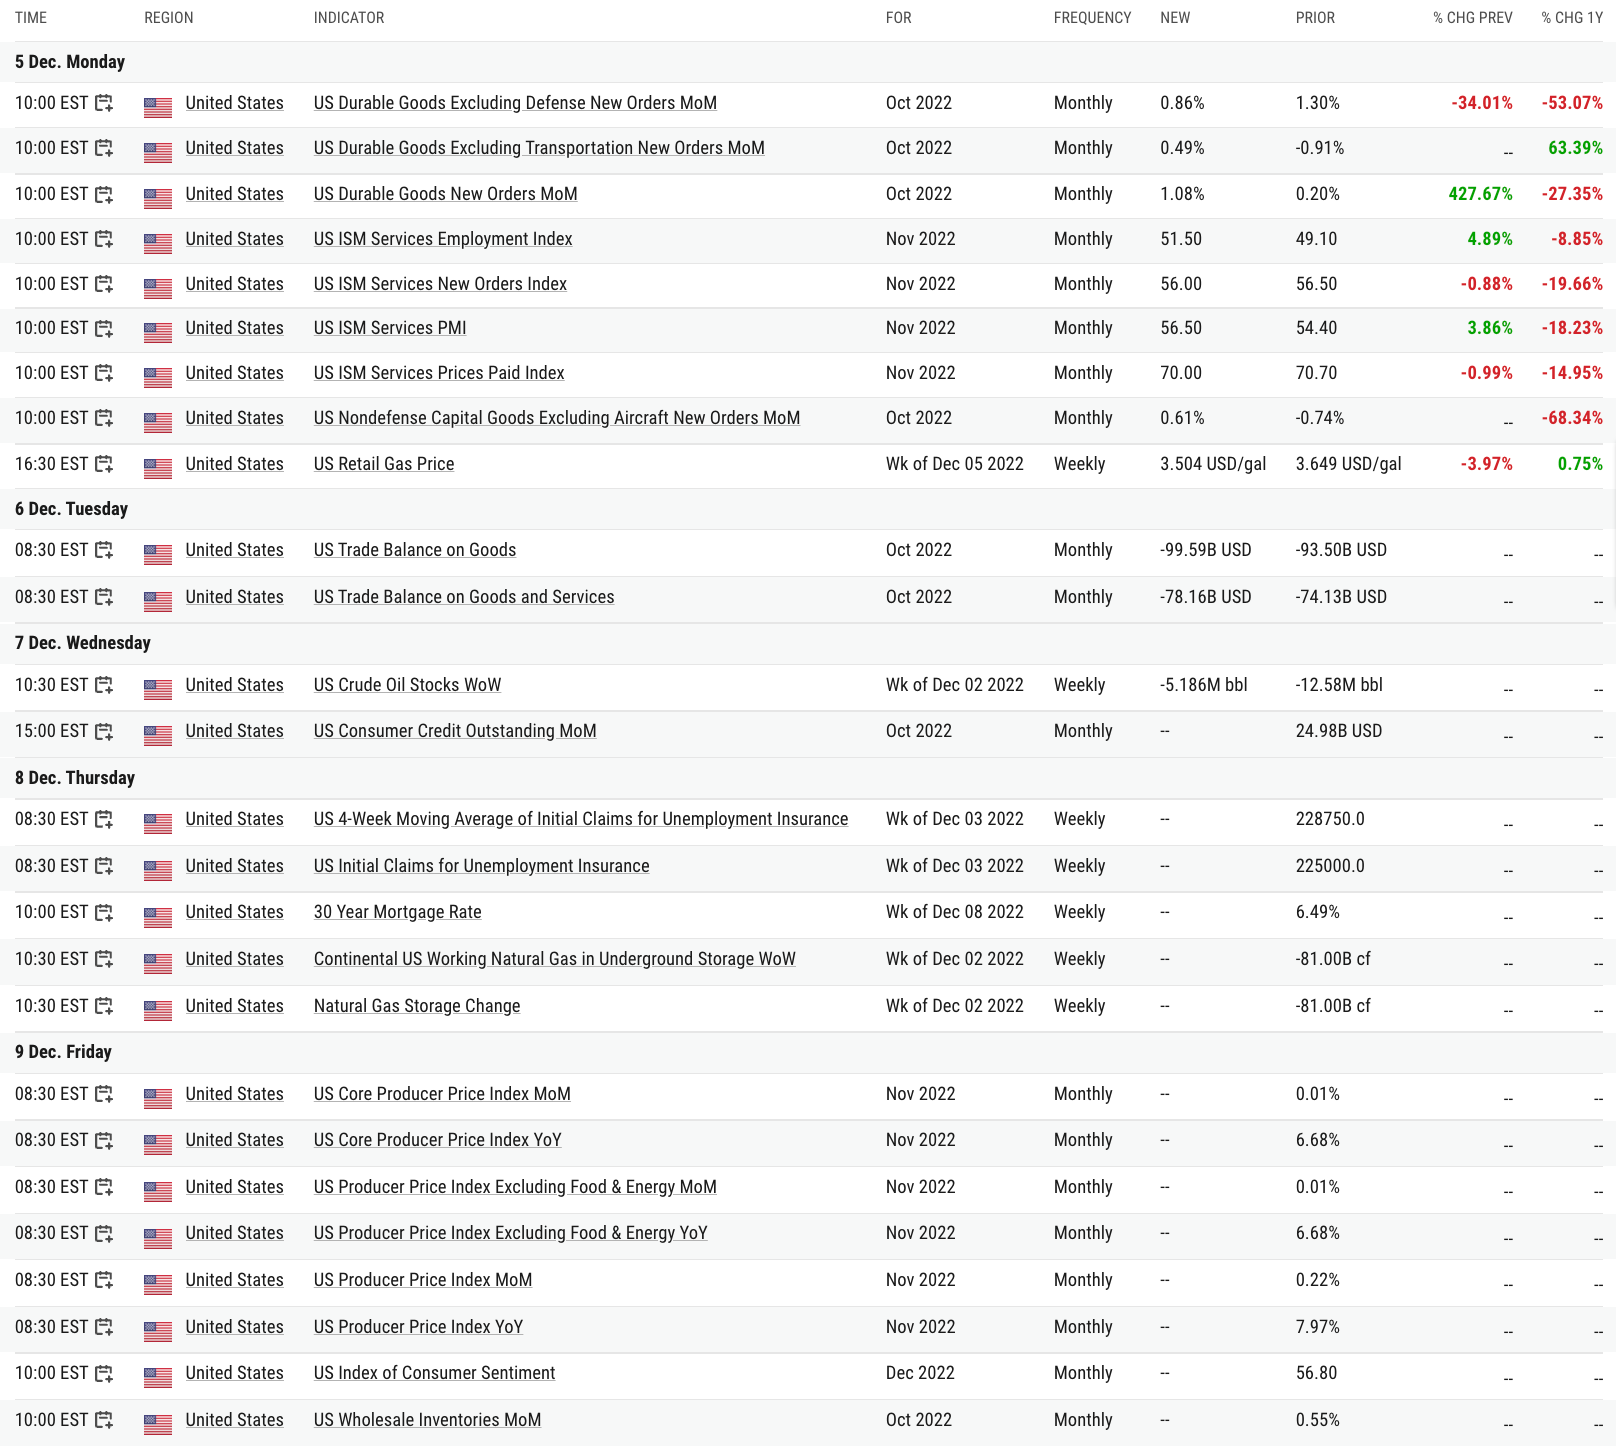Click US flag in Retail Gas Price row
This screenshot has height=1446, width=1616.
coord(158,467)
